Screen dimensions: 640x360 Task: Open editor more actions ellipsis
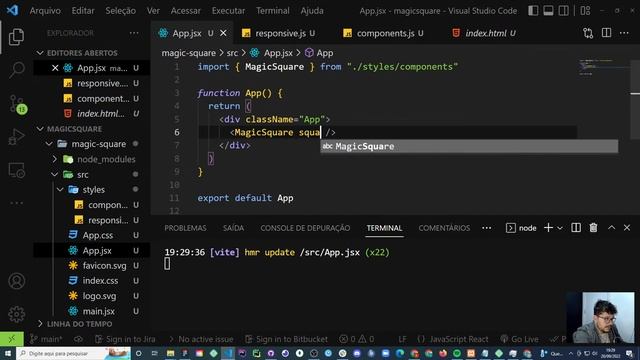[x=624, y=33]
